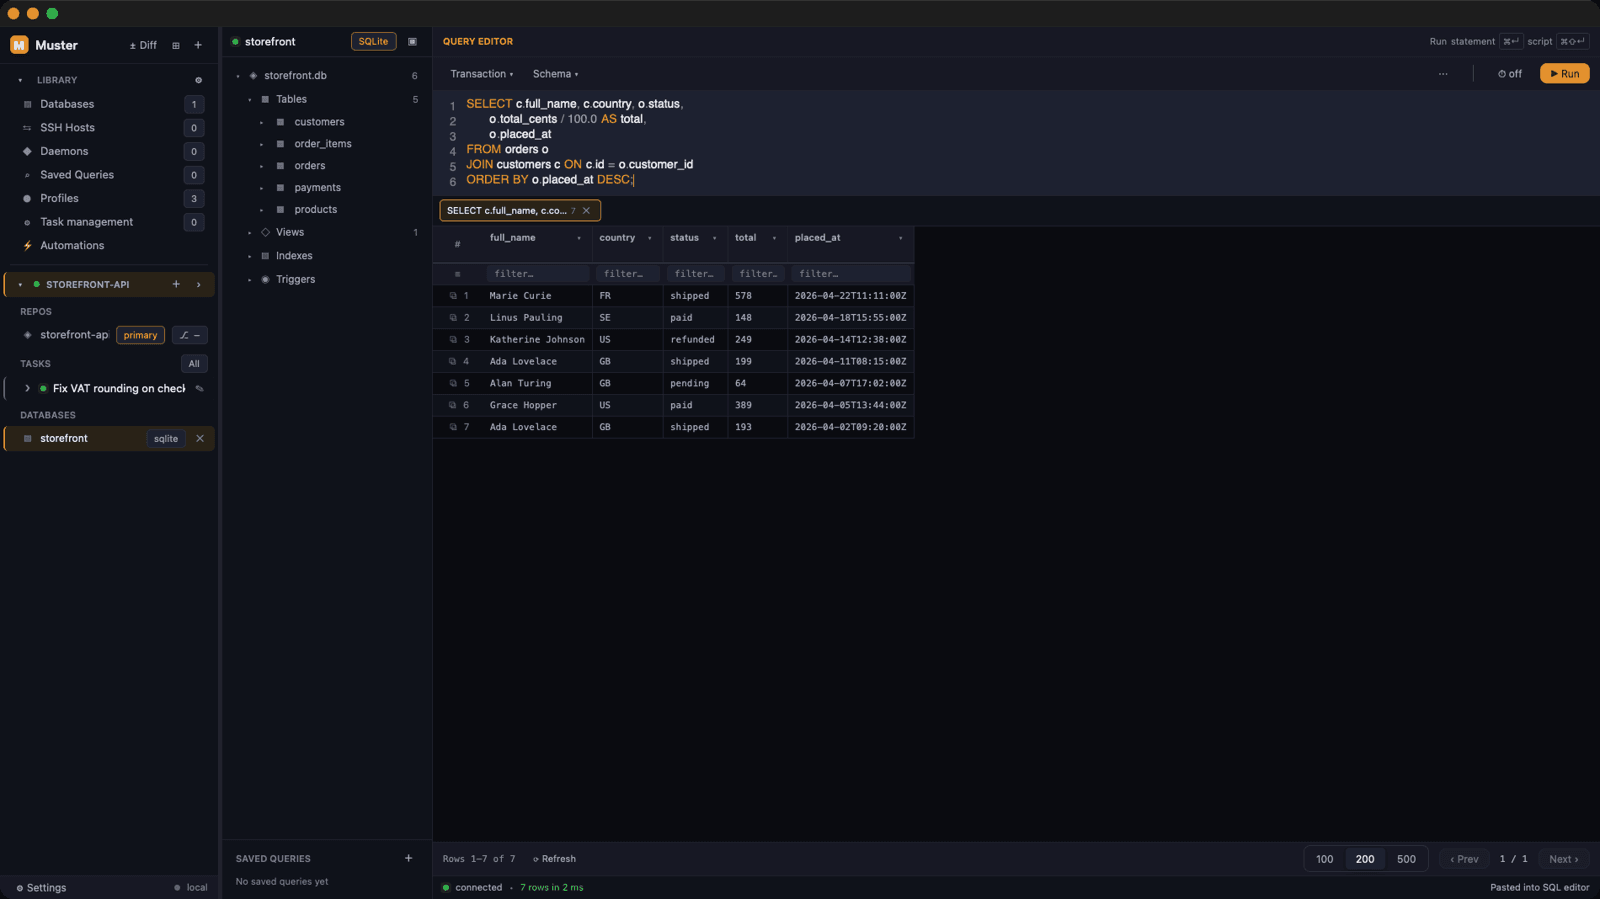Collapse the Tables tree node
Image resolution: width=1600 pixels, height=899 pixels.
[250, 100]
